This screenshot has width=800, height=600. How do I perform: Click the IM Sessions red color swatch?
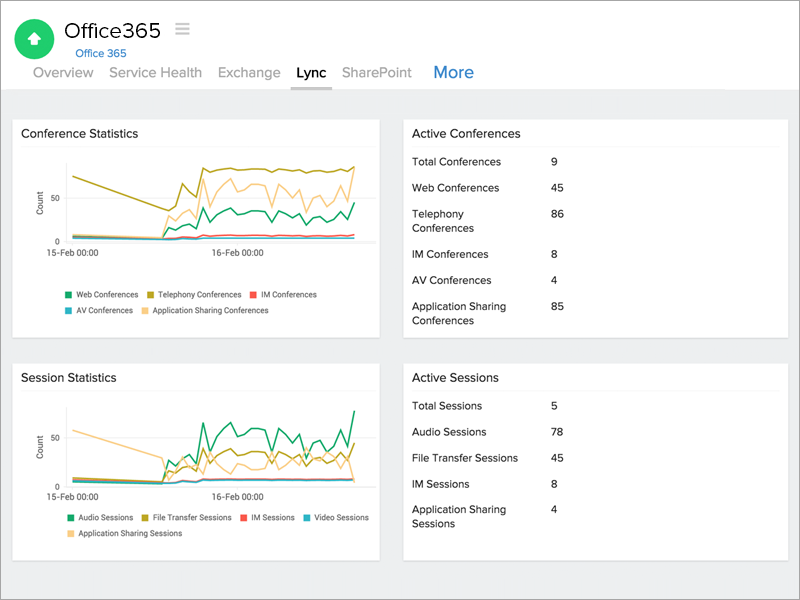point(243,517)
